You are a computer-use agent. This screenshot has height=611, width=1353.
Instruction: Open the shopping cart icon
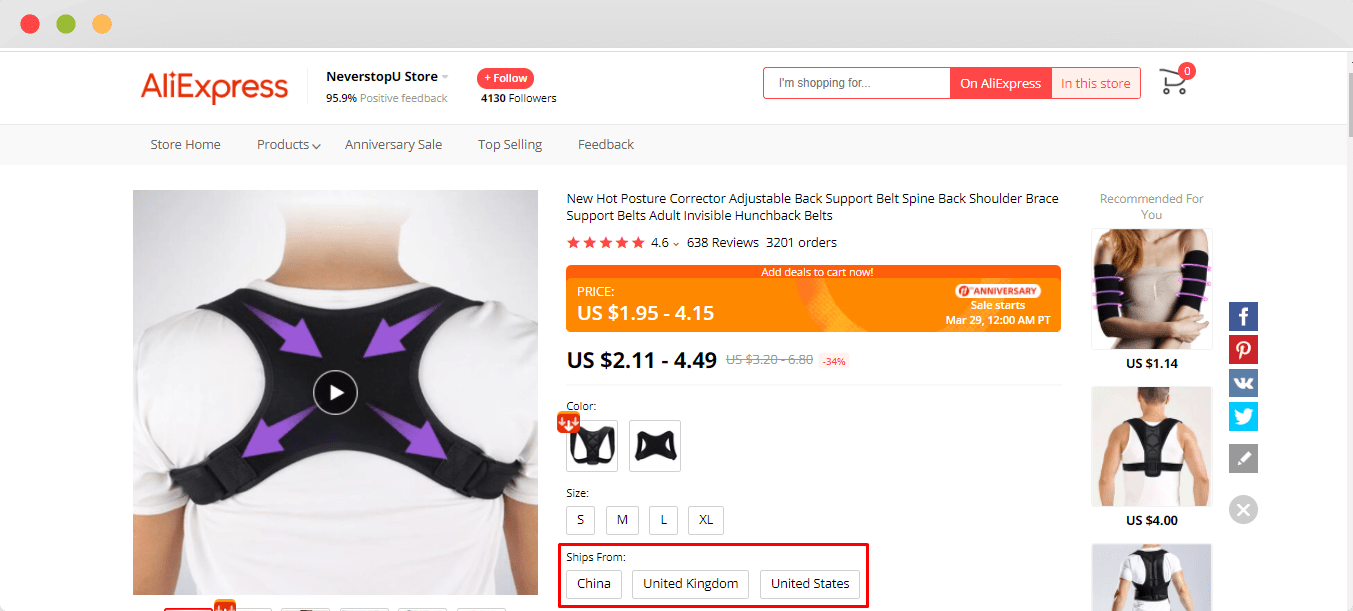point(1174,83)
